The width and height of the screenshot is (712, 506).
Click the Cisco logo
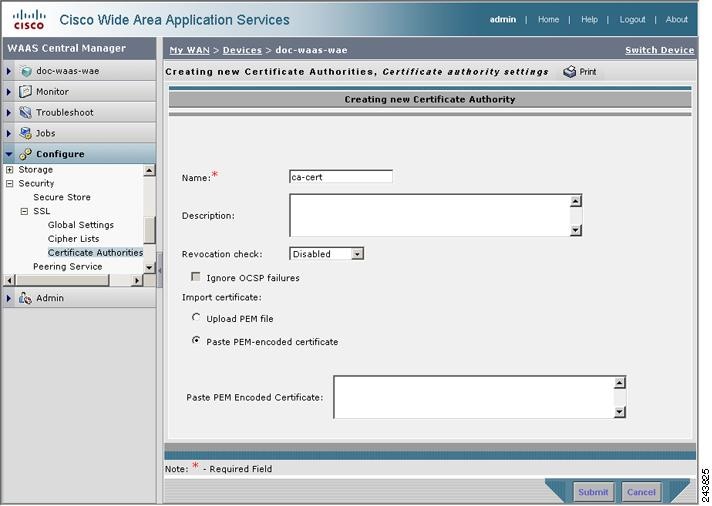(29, 20)
